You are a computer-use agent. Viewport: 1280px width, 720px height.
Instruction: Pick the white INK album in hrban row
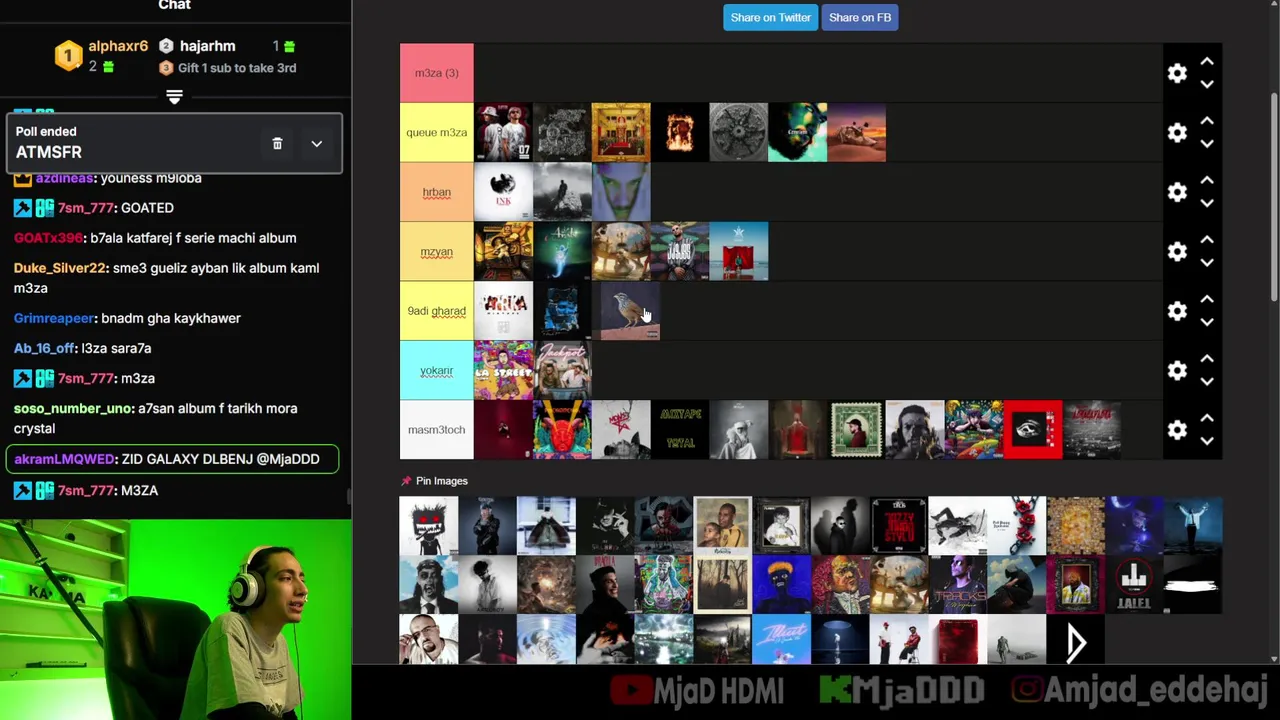(503, 192)
